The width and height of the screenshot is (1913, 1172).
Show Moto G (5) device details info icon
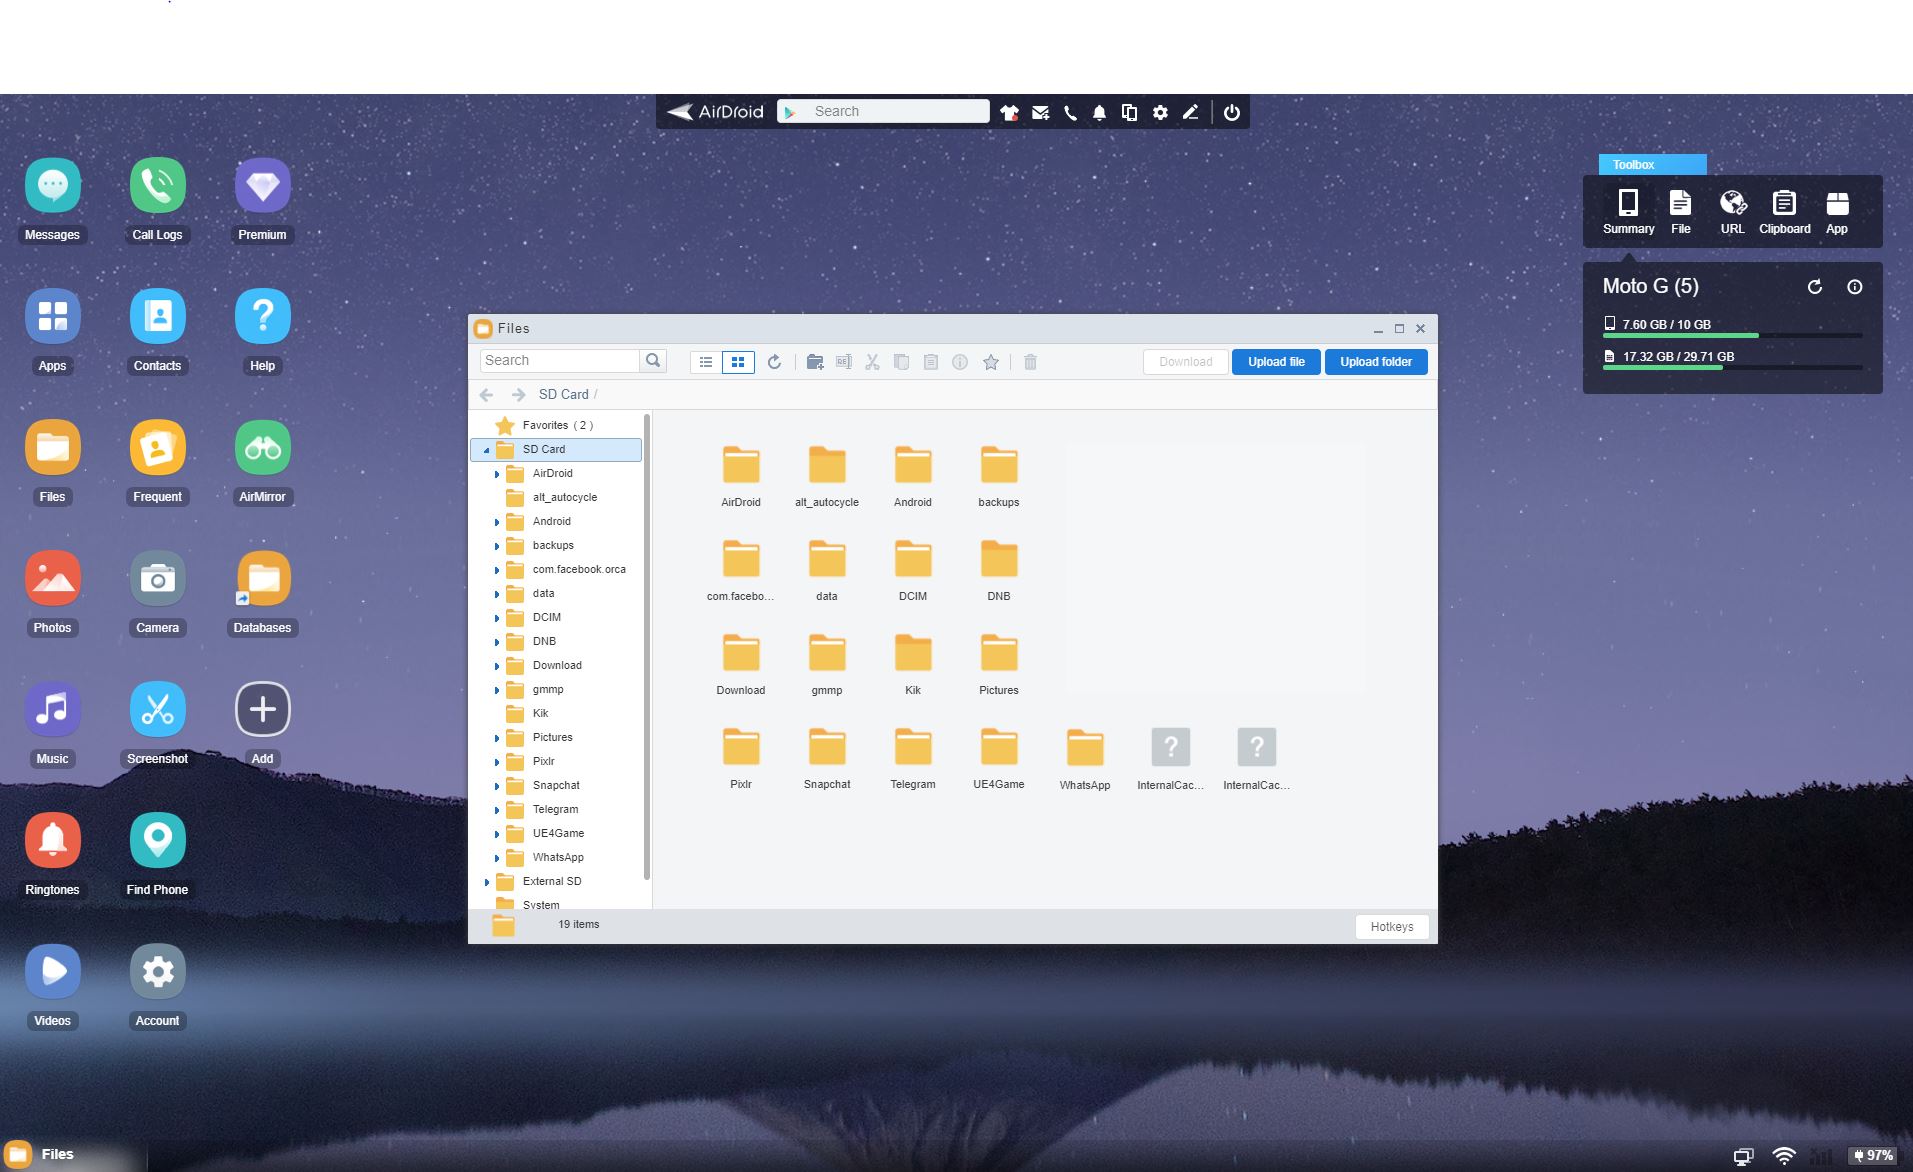pos(1854,287)
